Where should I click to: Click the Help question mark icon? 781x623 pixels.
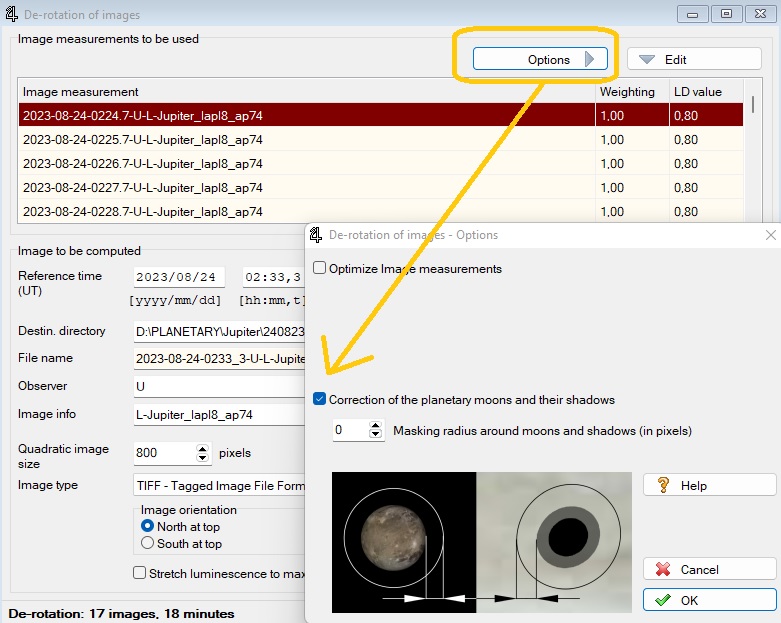662,485
